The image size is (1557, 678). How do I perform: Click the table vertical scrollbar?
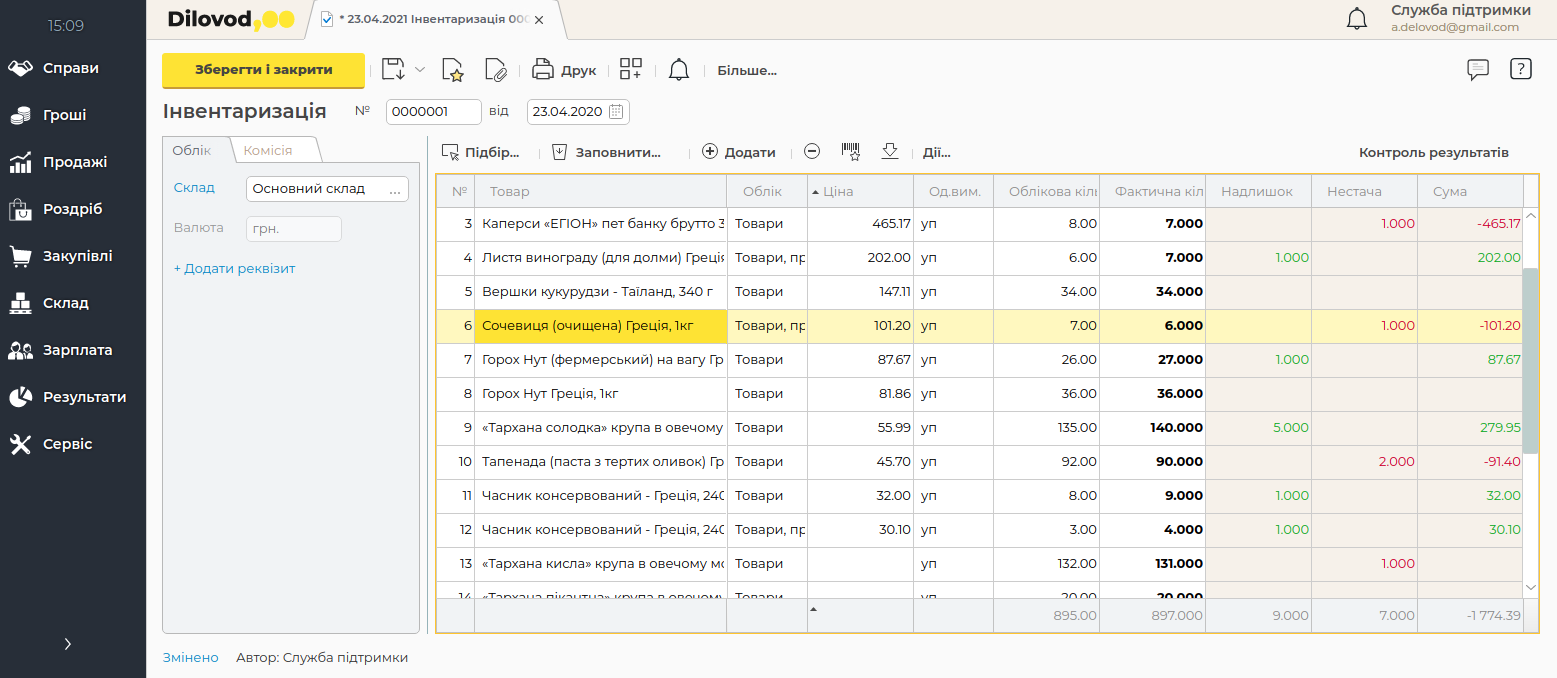(x=1531, y=360)
